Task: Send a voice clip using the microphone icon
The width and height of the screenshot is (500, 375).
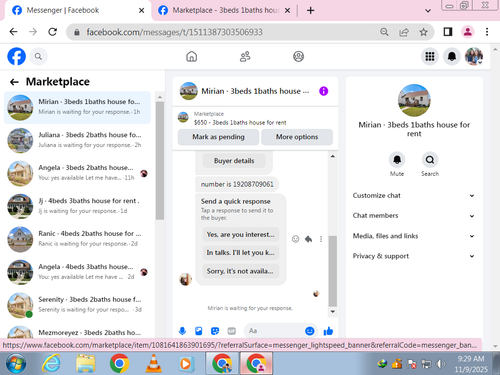Action: 182,331
